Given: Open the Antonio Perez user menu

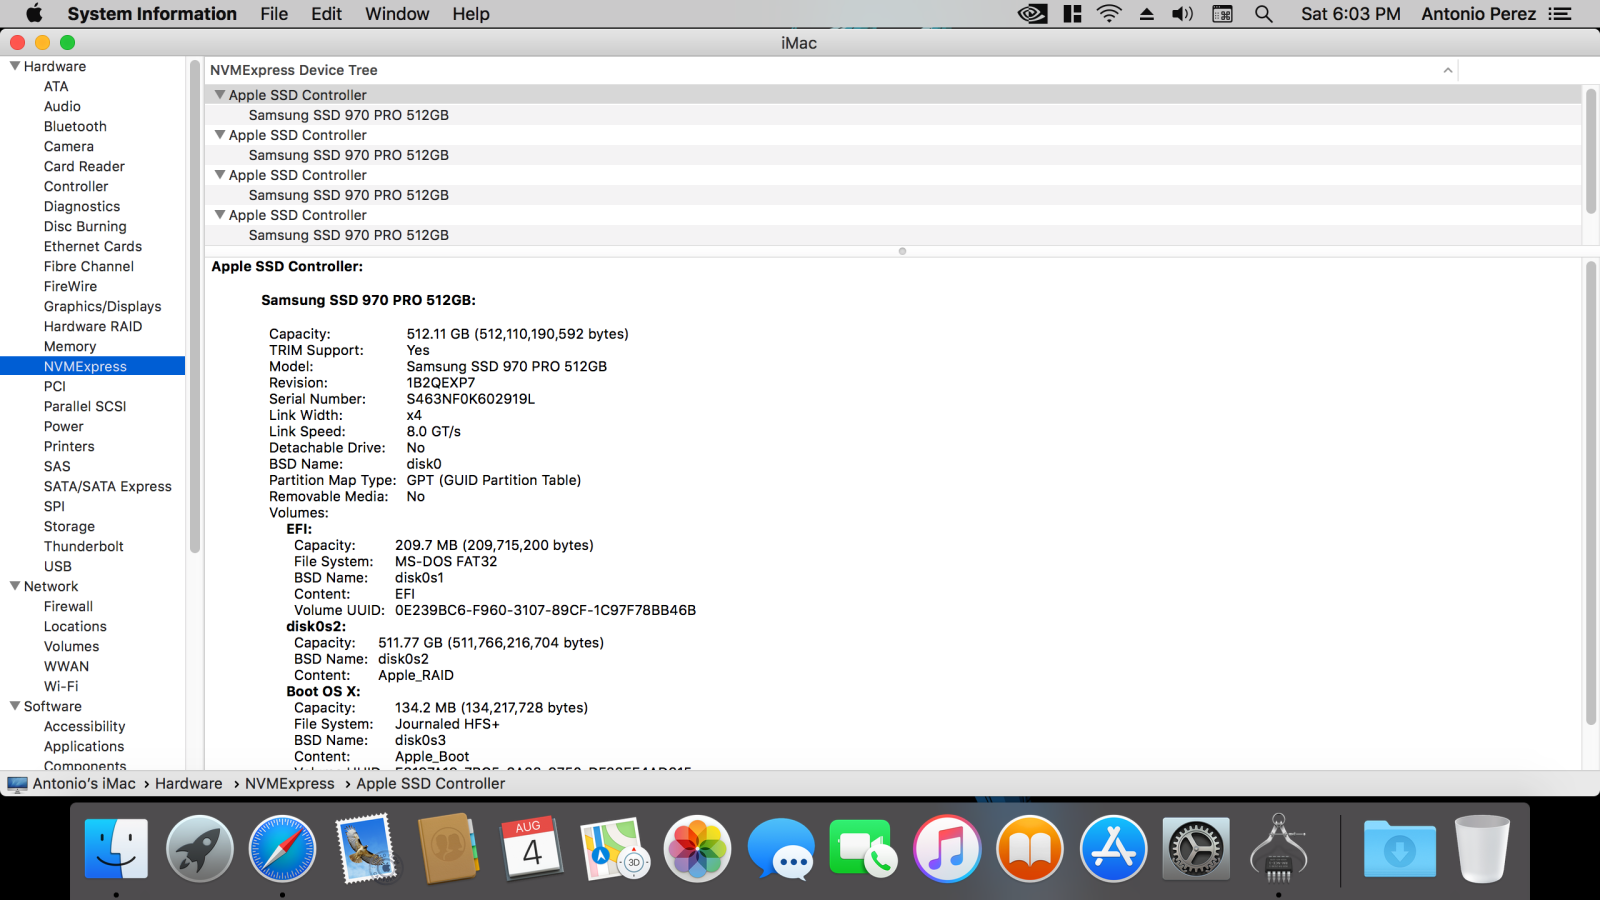Looking at the screenshot, I should click(x=1478, y=14).
